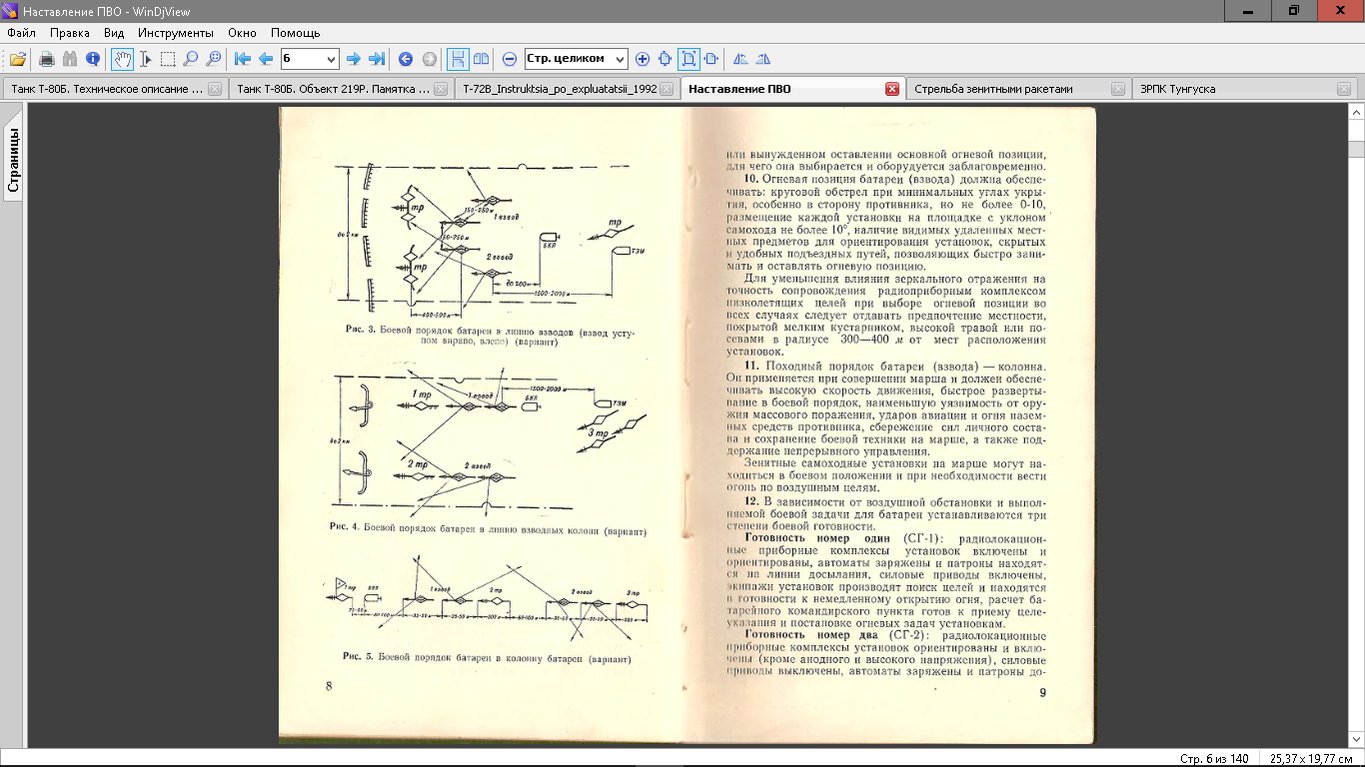Open the Файл menu

21,33
